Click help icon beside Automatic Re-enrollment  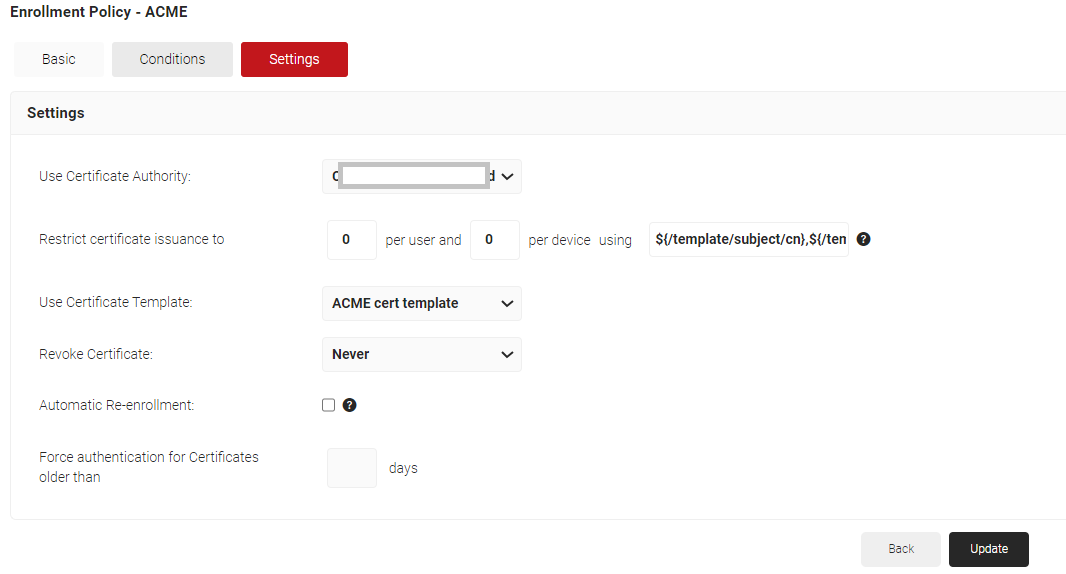click(350, 405)
